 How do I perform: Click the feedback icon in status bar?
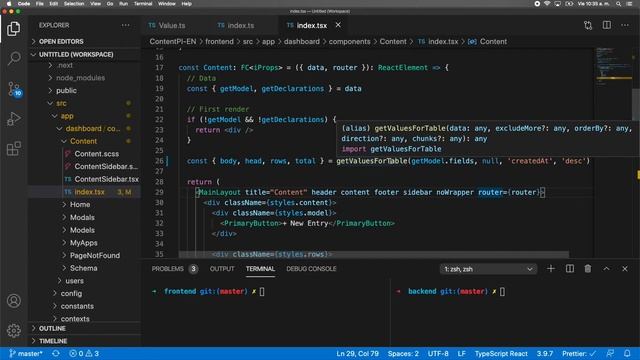[610, 353]
